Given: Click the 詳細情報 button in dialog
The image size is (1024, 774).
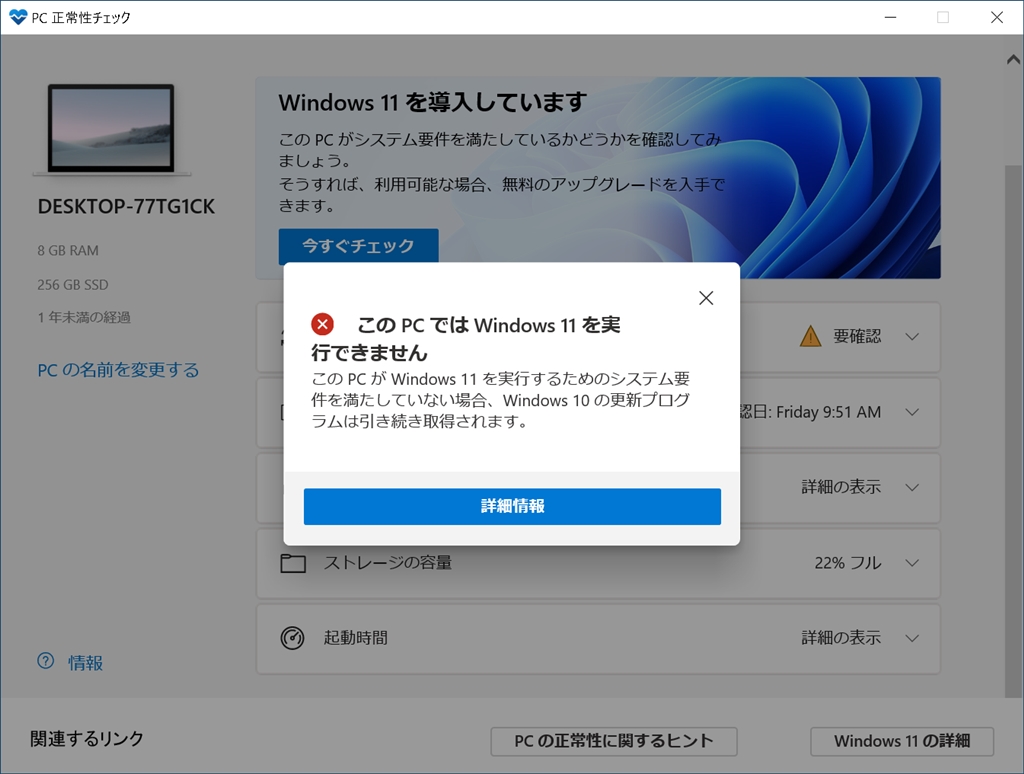Looking at the screenshot, I should click(x=512, y=506).
